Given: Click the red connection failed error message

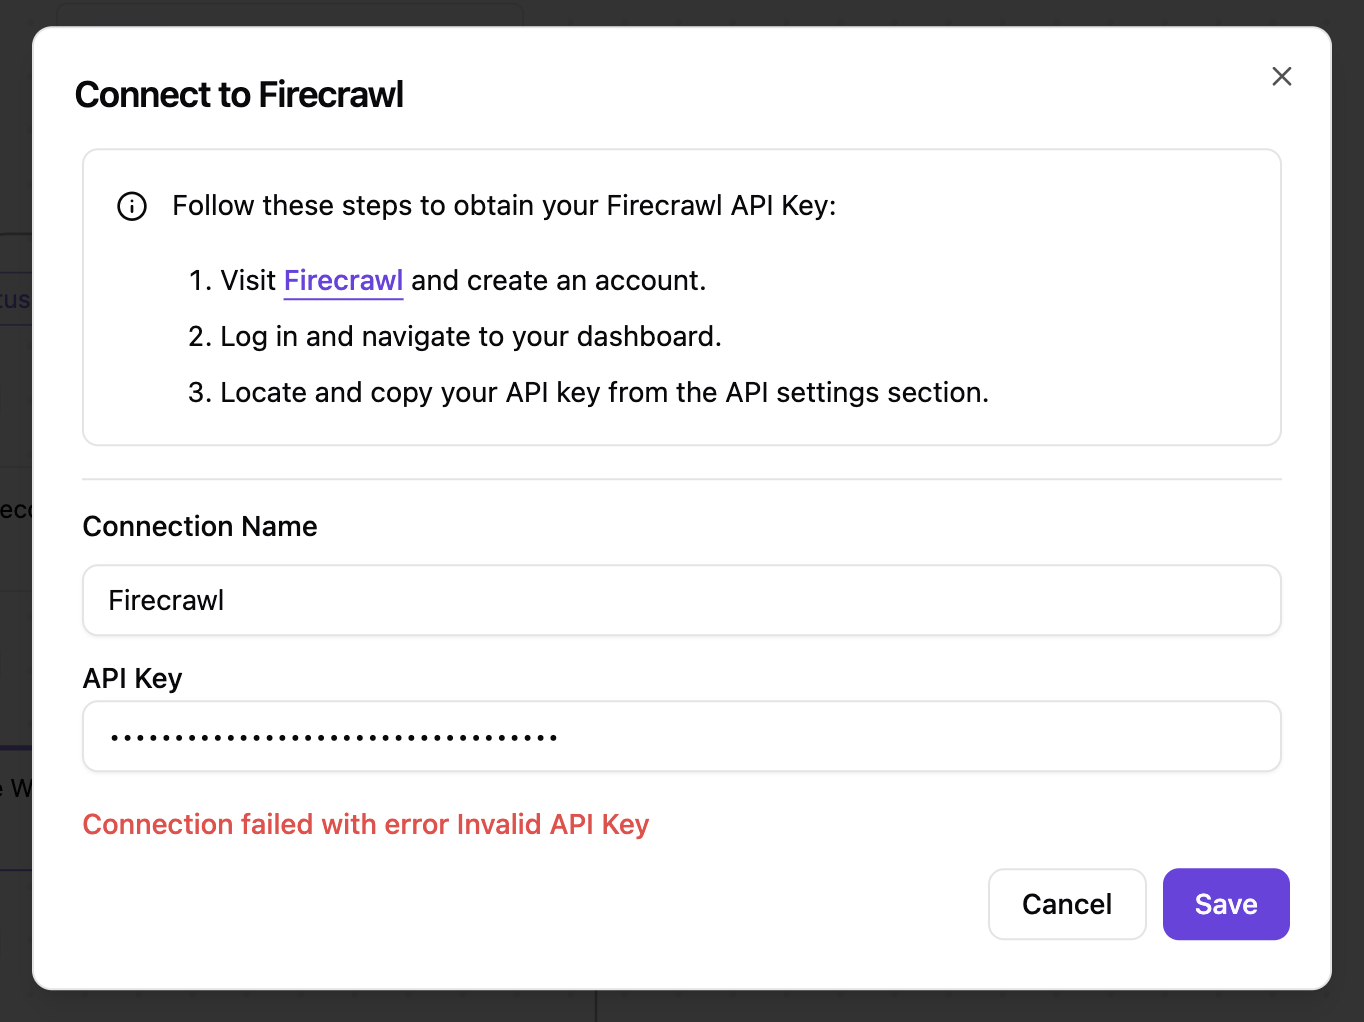Looking at the screenshot, I should 365,825.
